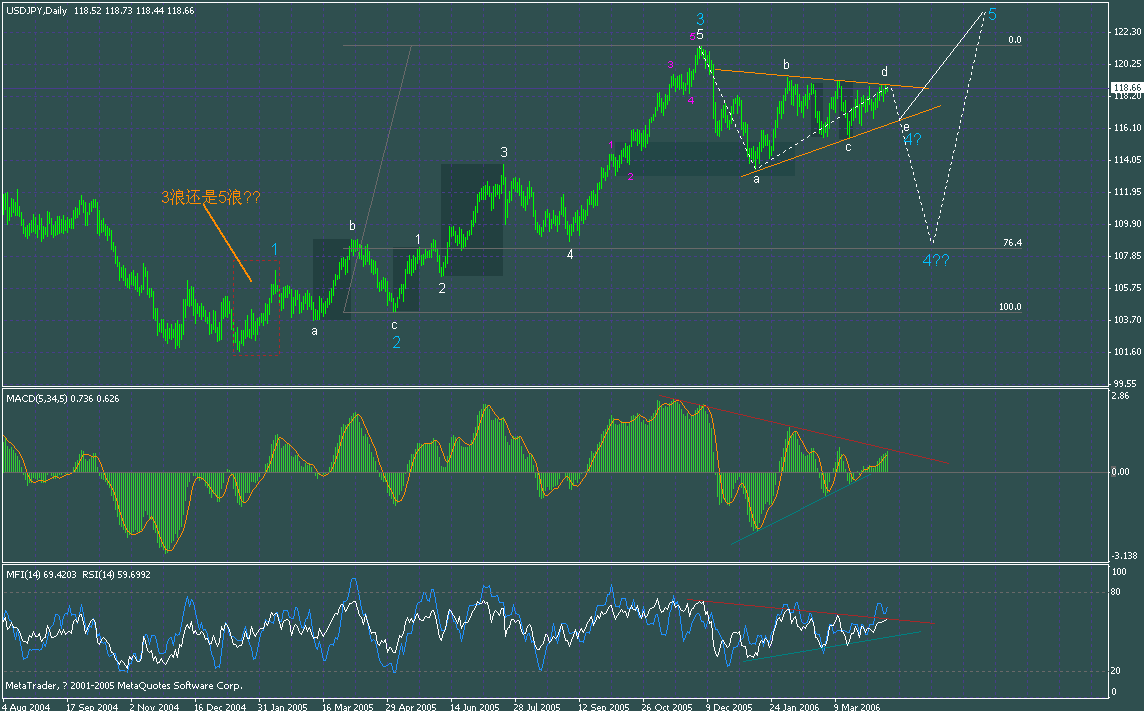Image resolution: width=1144 pixels, height=711 pixels.
Task: Select the 100.0 Fibonacci level label
Action: click(x=1010, y=308)
